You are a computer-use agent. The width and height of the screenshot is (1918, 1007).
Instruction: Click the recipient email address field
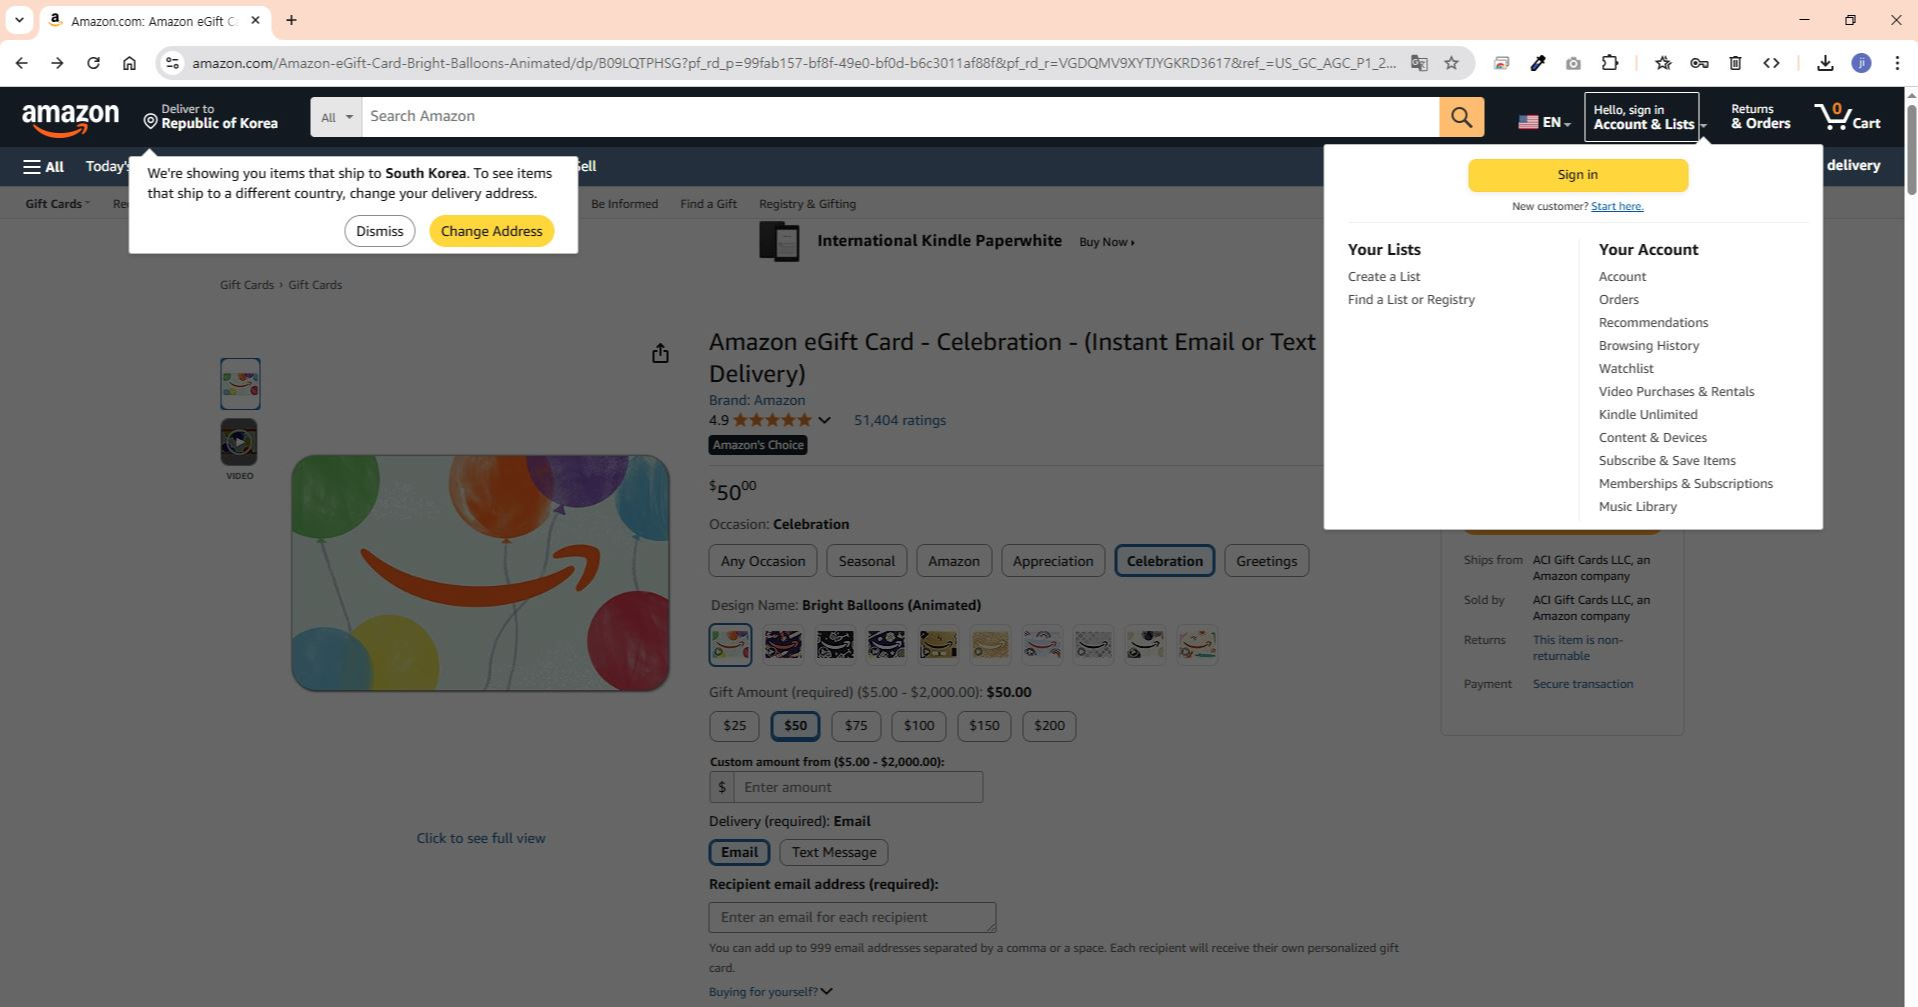click(x=852, y=917)
